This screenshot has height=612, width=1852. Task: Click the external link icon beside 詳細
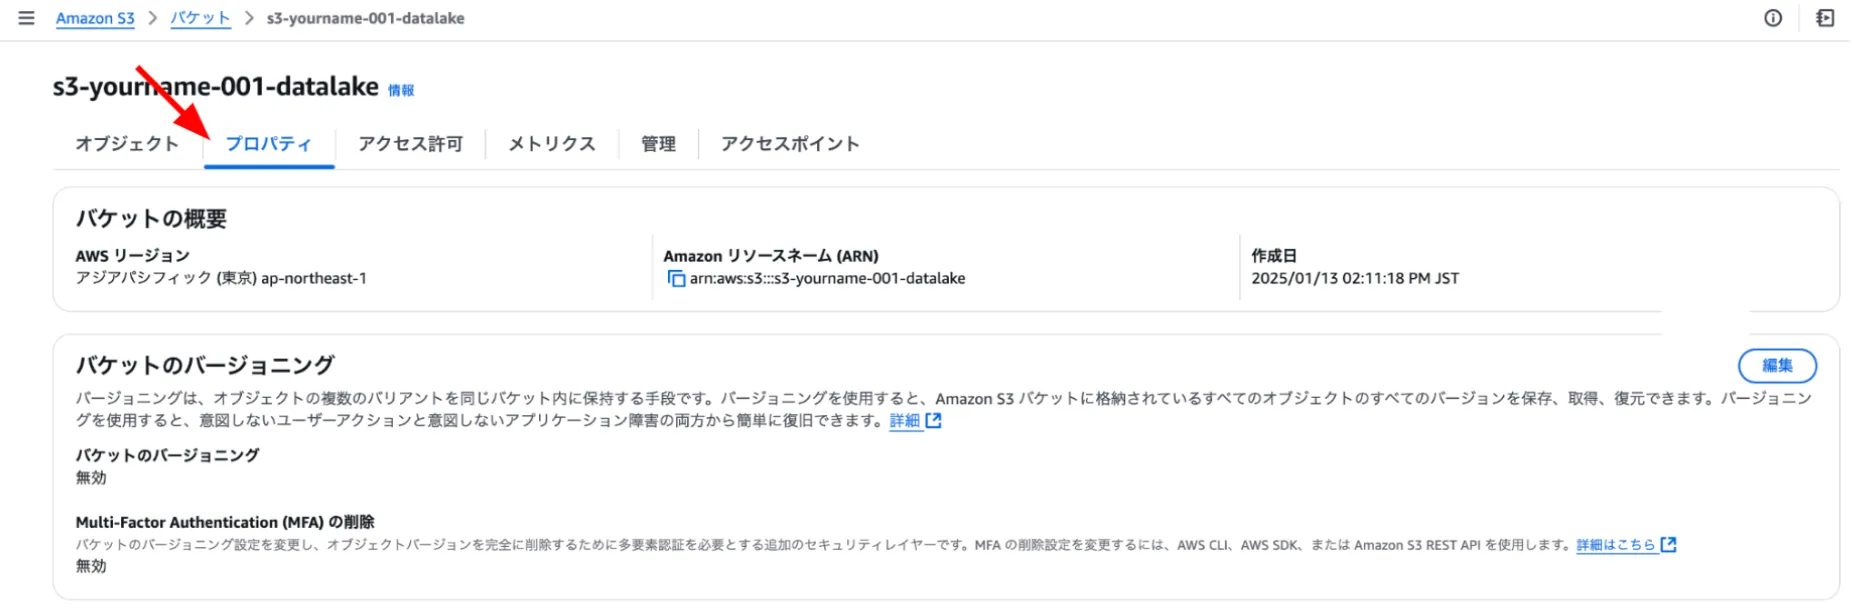tap(934, 421)
